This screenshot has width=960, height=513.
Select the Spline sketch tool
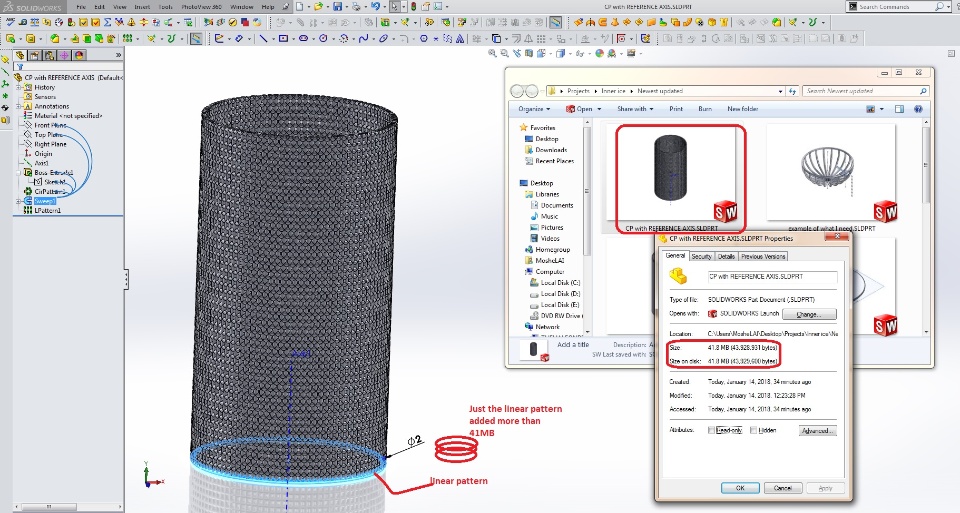click(x=364, y=38)
